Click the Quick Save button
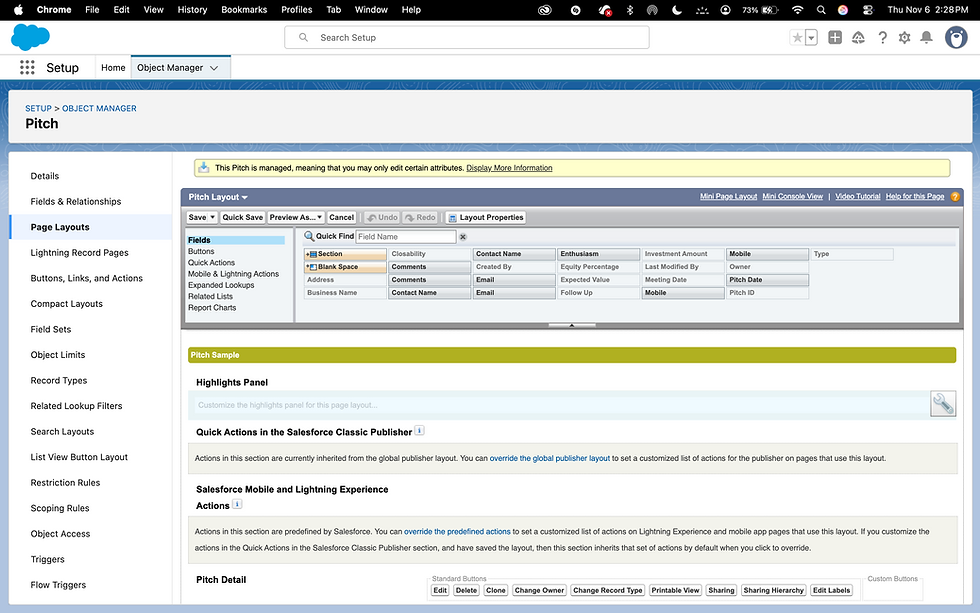980x613 pixels. point(242,217)
